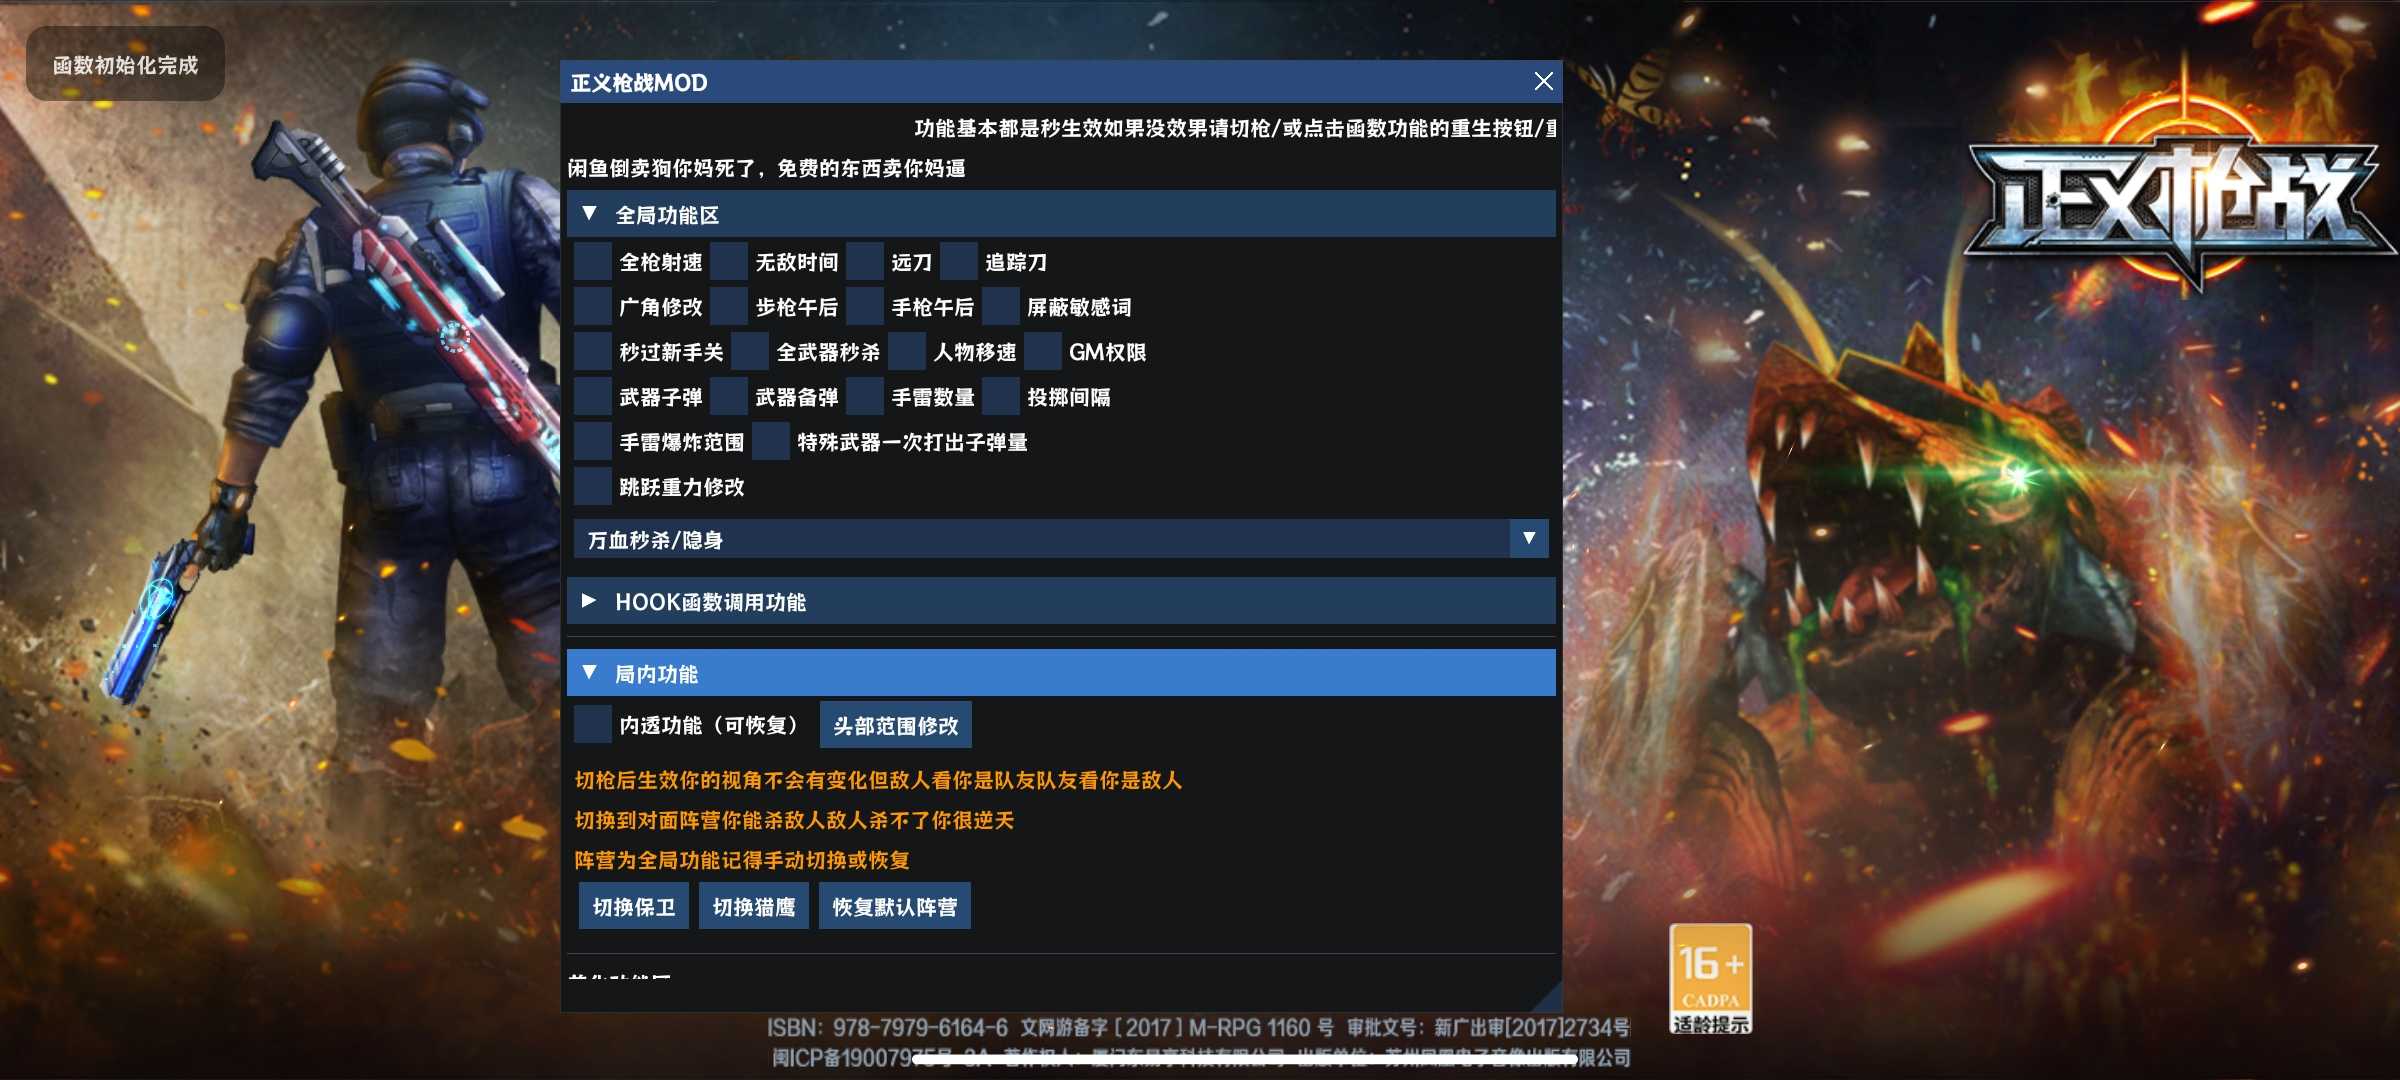Tick the 屏蔽敏感词 checkbox
This screenshot has width=2400, height=1080.
point(1001,307)
